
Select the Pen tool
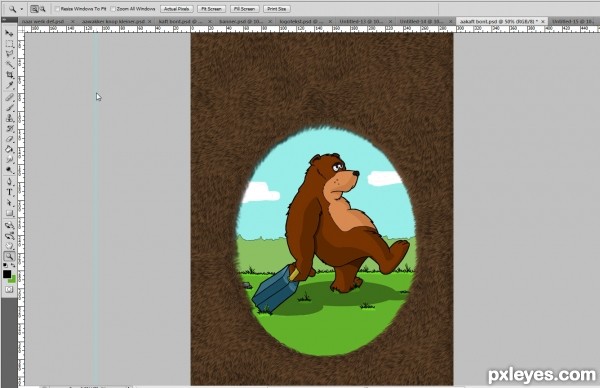tap(9, 182)
